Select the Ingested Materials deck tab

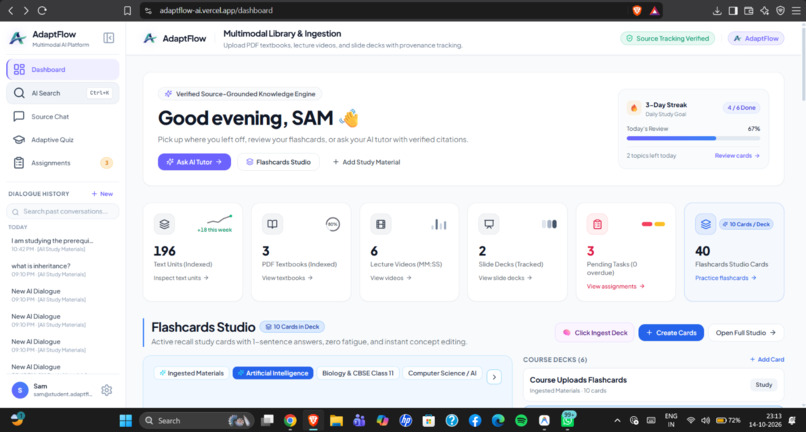click(x=191, y=373)
